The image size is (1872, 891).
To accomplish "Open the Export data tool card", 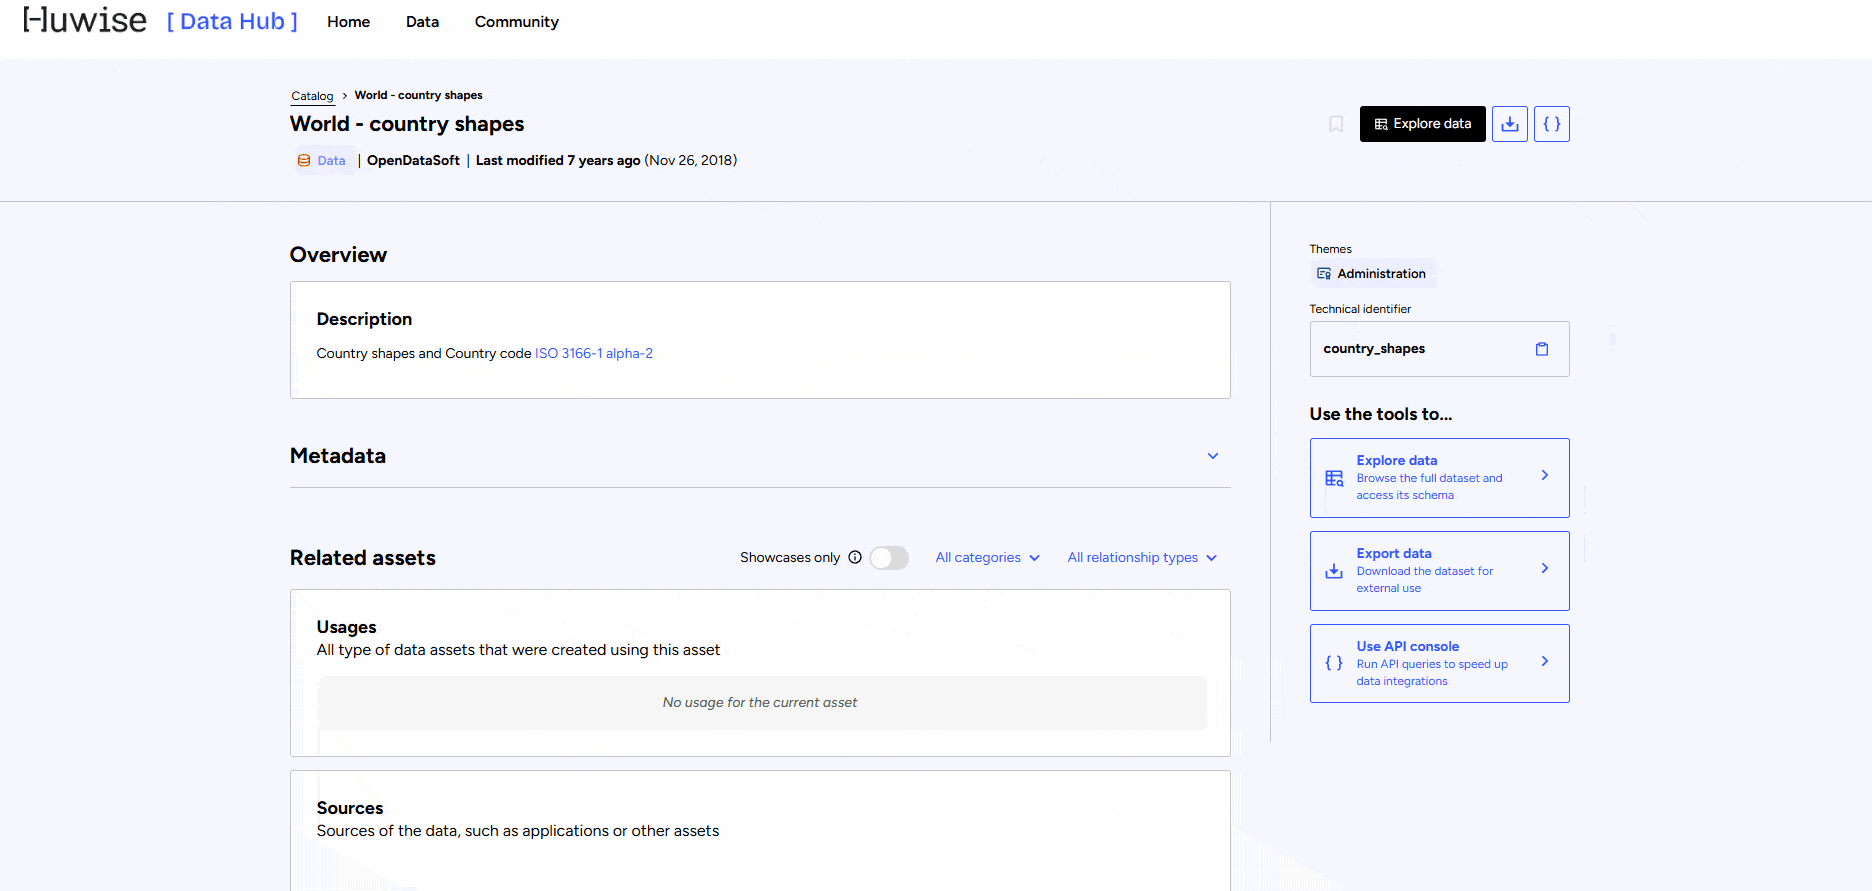I will pos(1438,571).
